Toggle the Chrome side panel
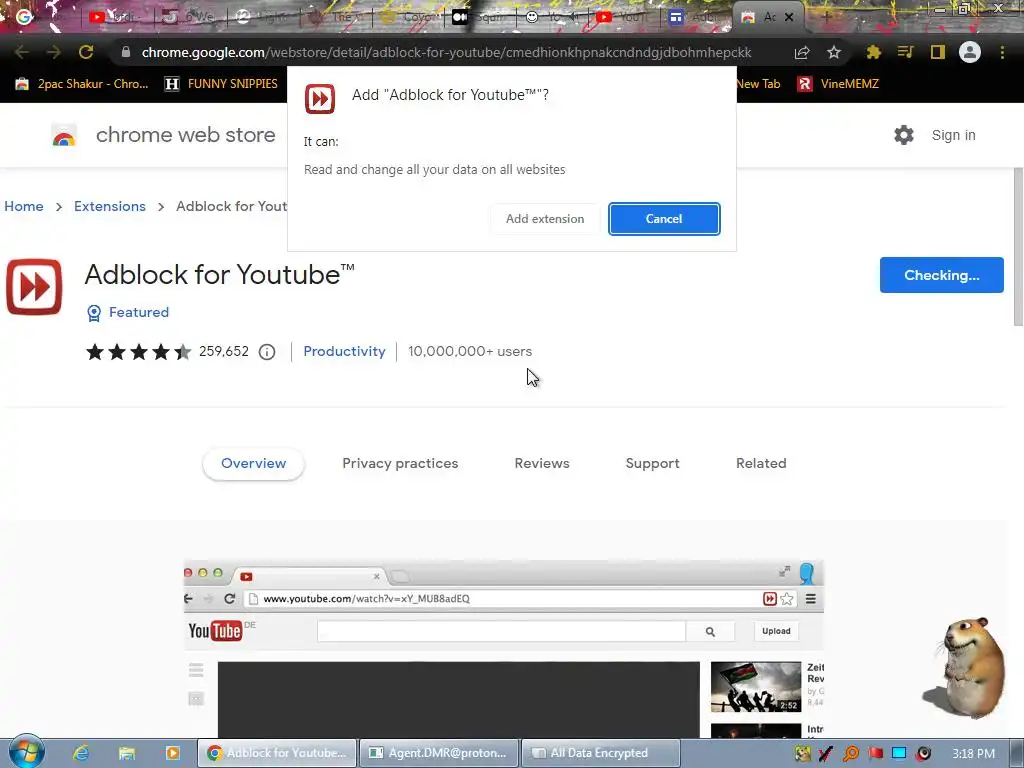This screenshot has height=768, width=1024. click(x=938, y=52)
